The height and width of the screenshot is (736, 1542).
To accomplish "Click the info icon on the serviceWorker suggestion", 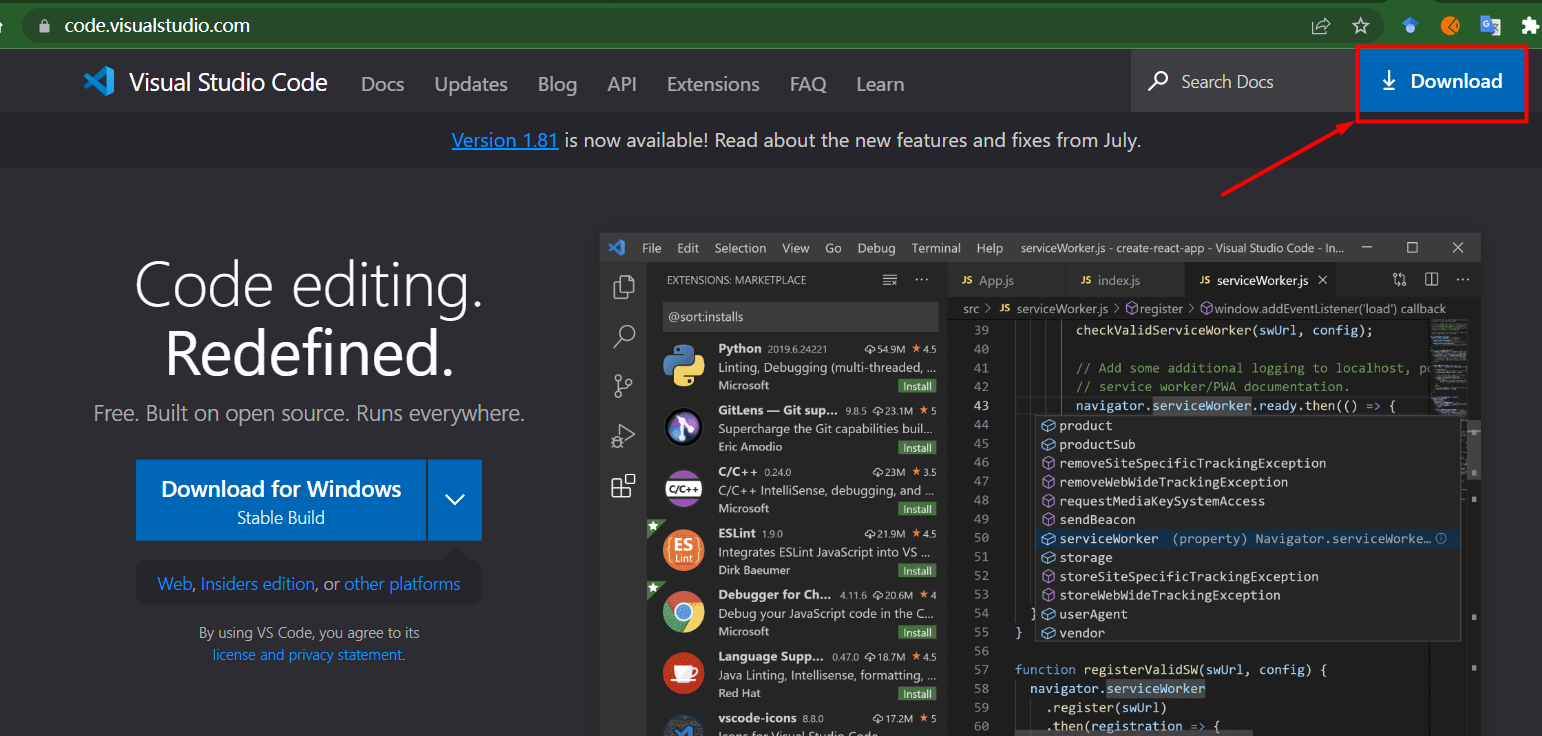I will tap(1441, 539).
